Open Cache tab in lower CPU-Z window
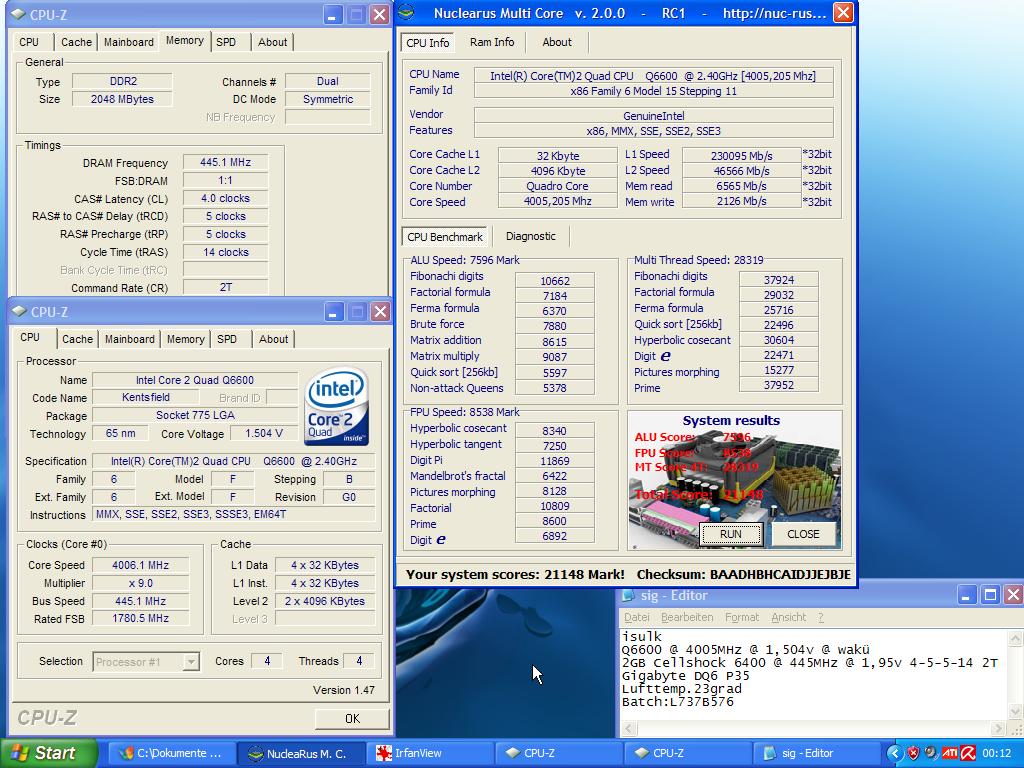Image resolution: width=1024 pixels, height=768 pixels. [x=77, y=340]
